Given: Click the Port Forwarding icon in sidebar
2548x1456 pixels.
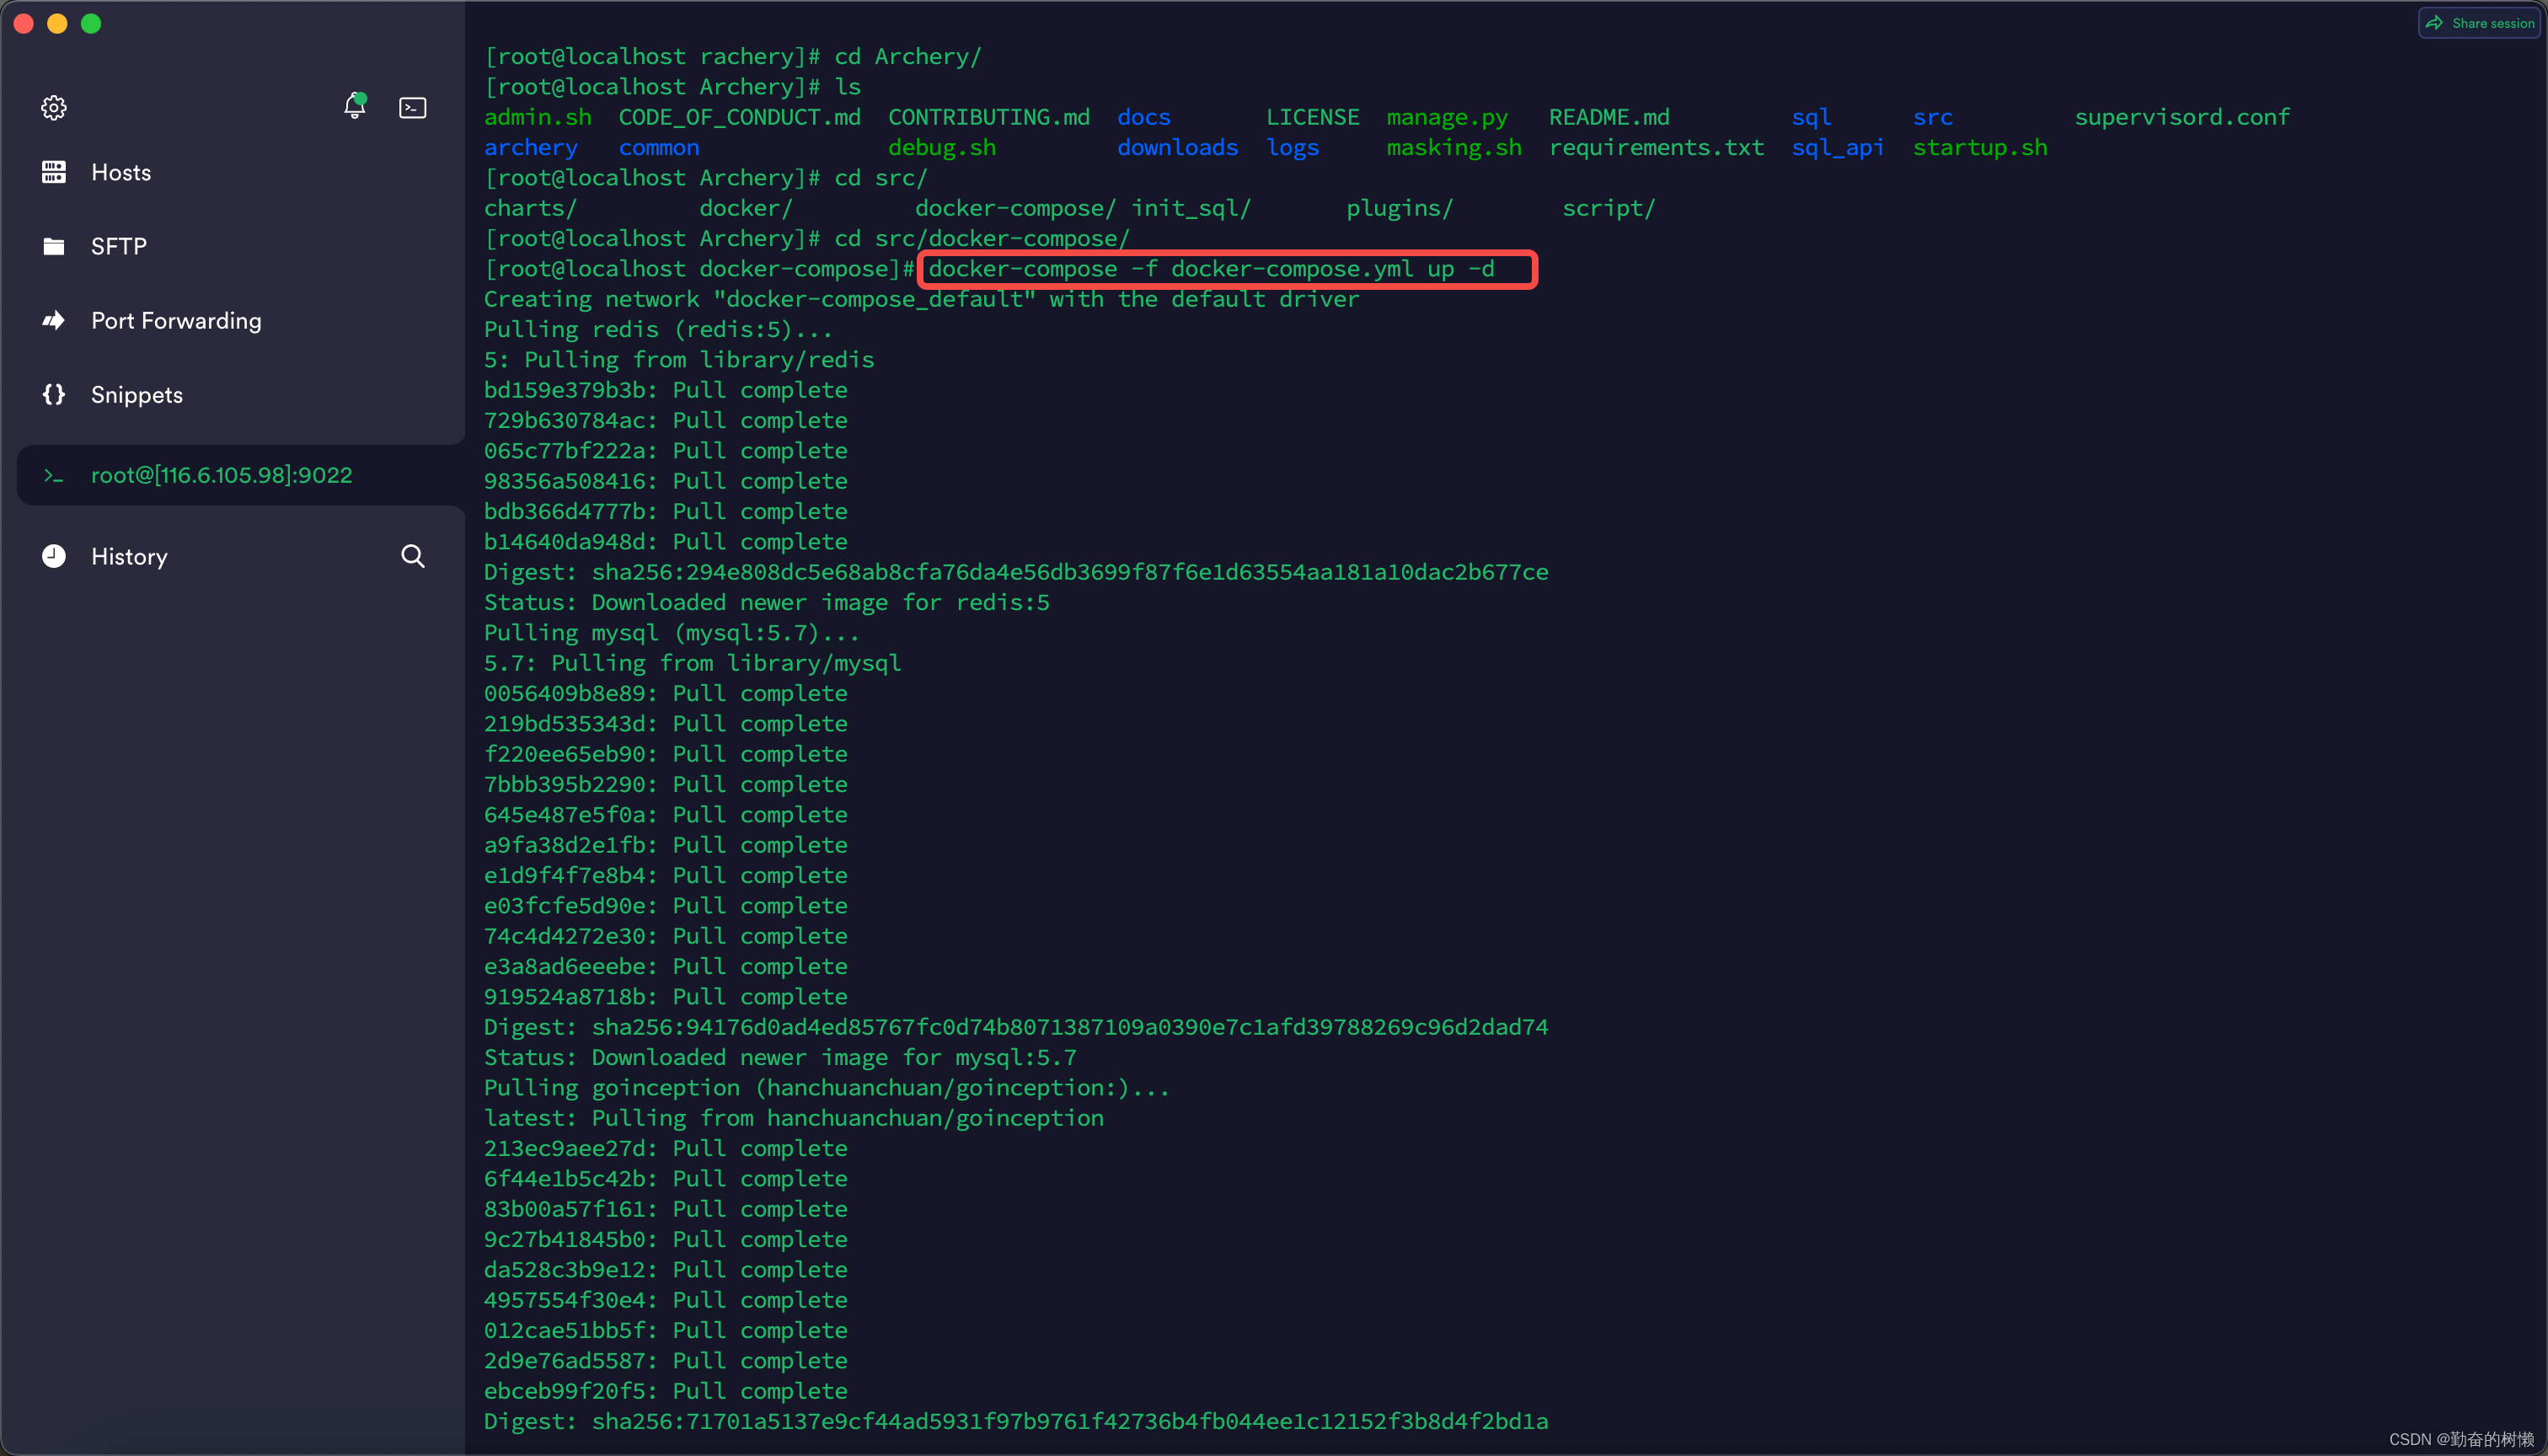Looking at the screenshot, I should coord(52,320).
